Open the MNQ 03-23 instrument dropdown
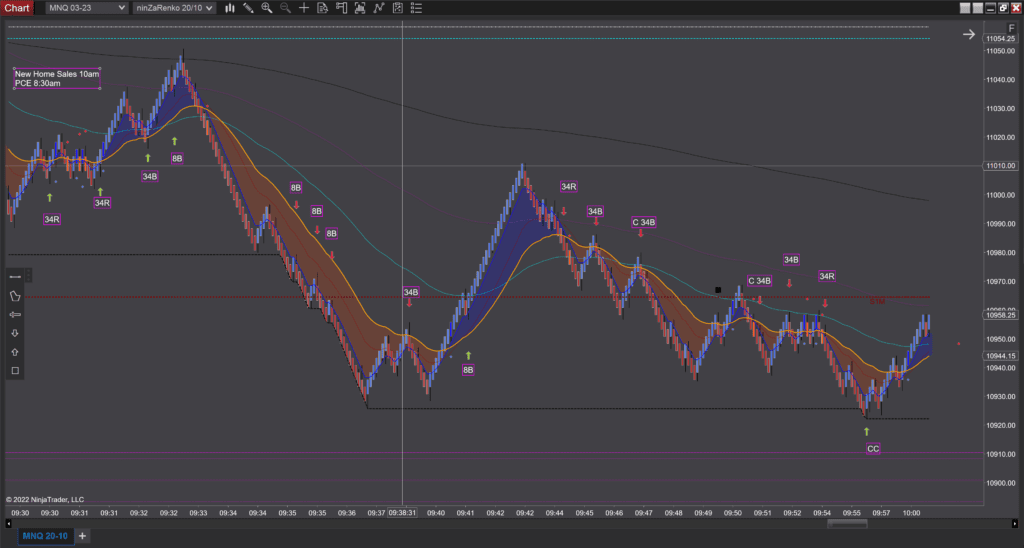This screenshot has width=1024, height=548. tap(87, 8)
